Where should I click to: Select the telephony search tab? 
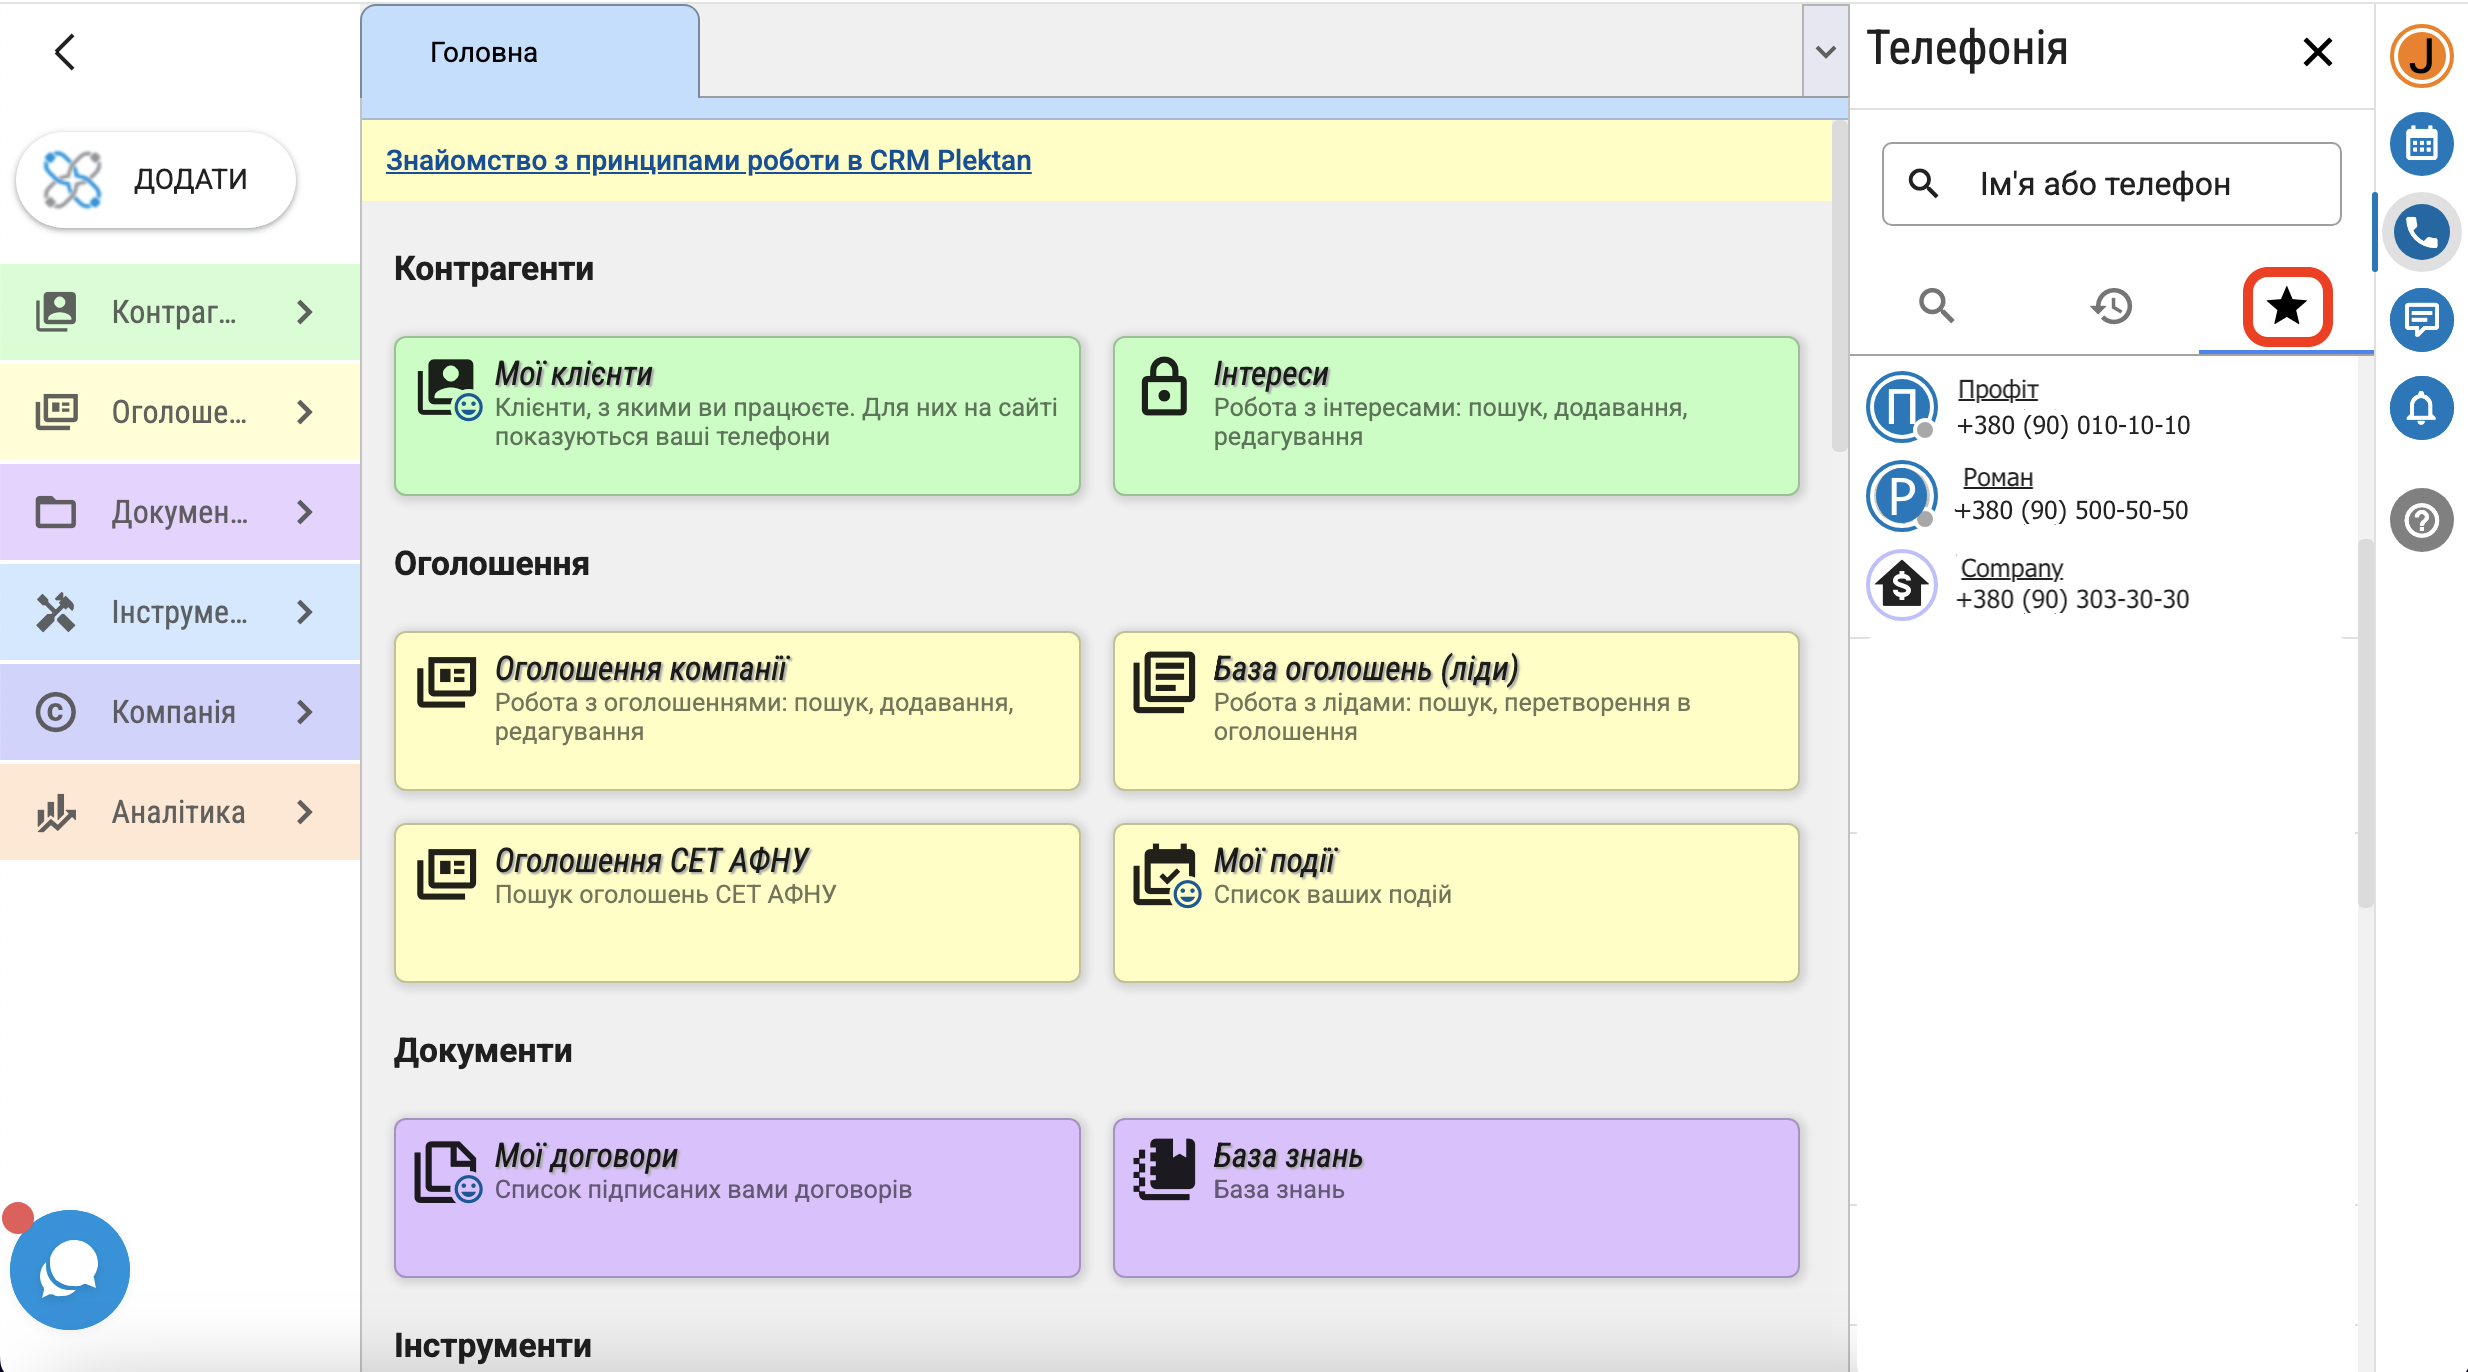click(1936, 306)
